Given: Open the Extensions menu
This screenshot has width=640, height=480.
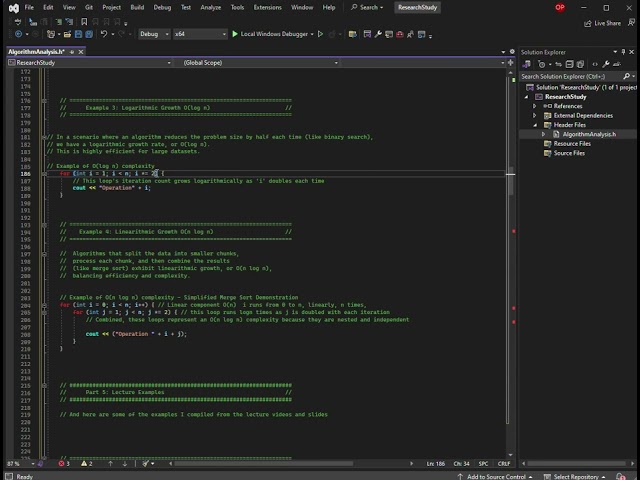Looking at the screenshot, I should click(267, 7).
